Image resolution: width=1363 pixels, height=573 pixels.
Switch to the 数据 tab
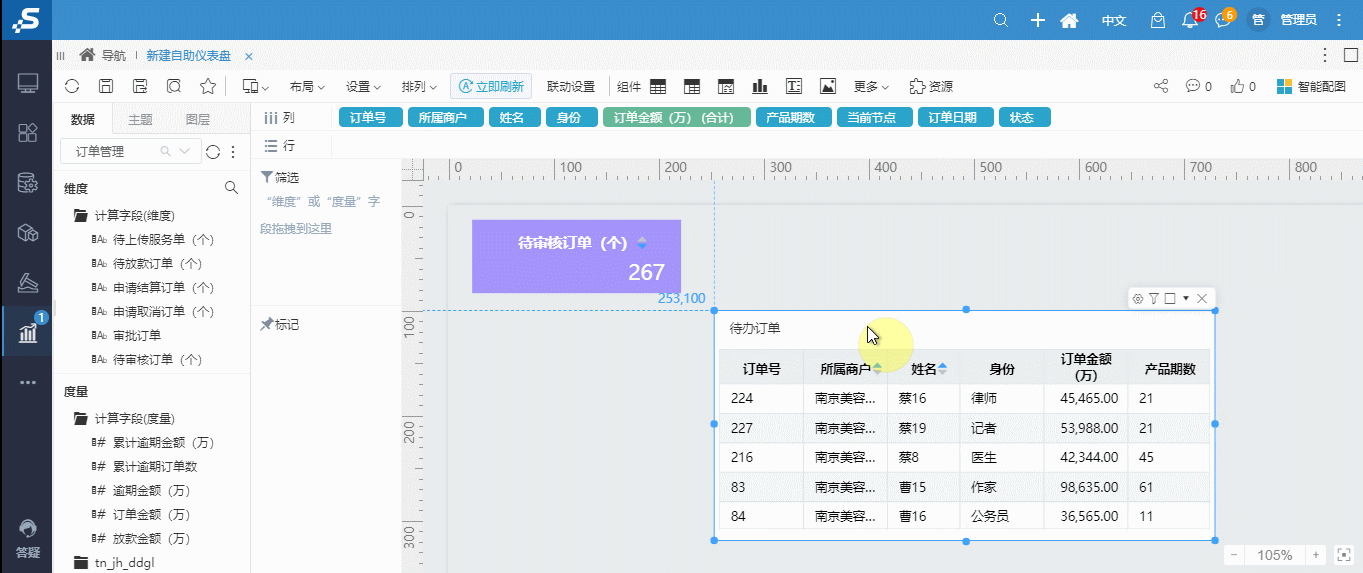tap(83, 119)
